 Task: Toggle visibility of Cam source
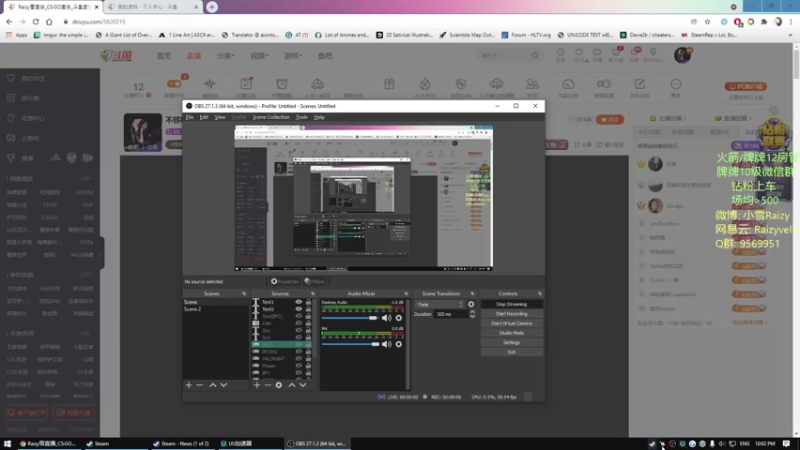298,323
